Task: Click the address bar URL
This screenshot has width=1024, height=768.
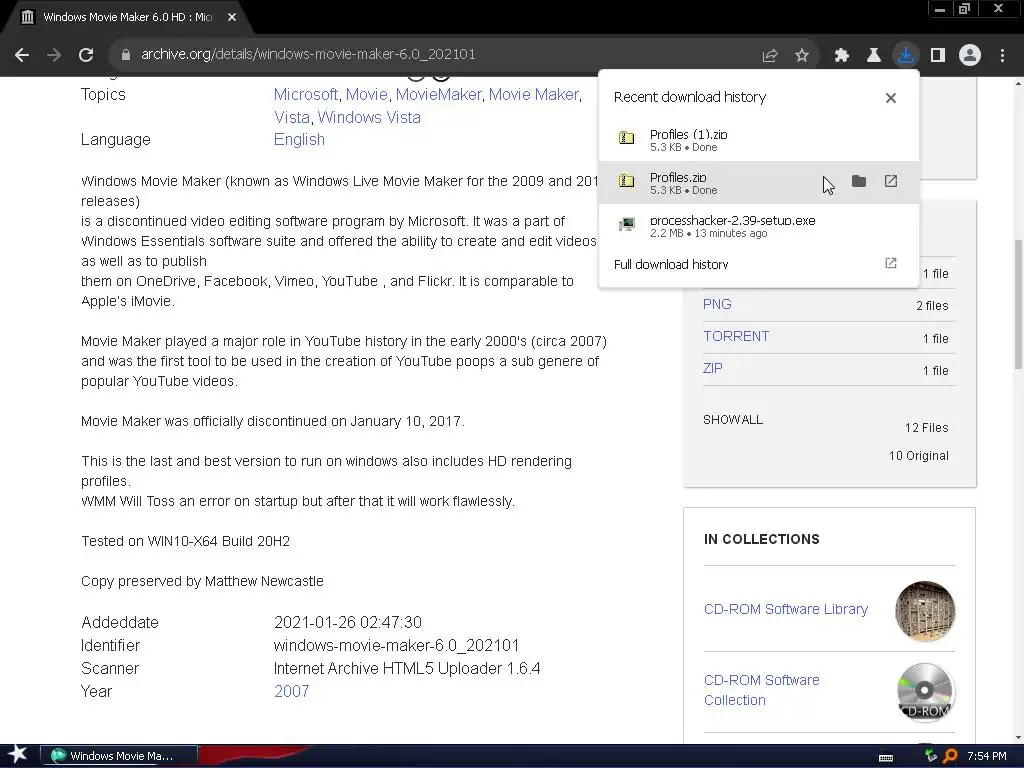Action: [x=308, y=54]
